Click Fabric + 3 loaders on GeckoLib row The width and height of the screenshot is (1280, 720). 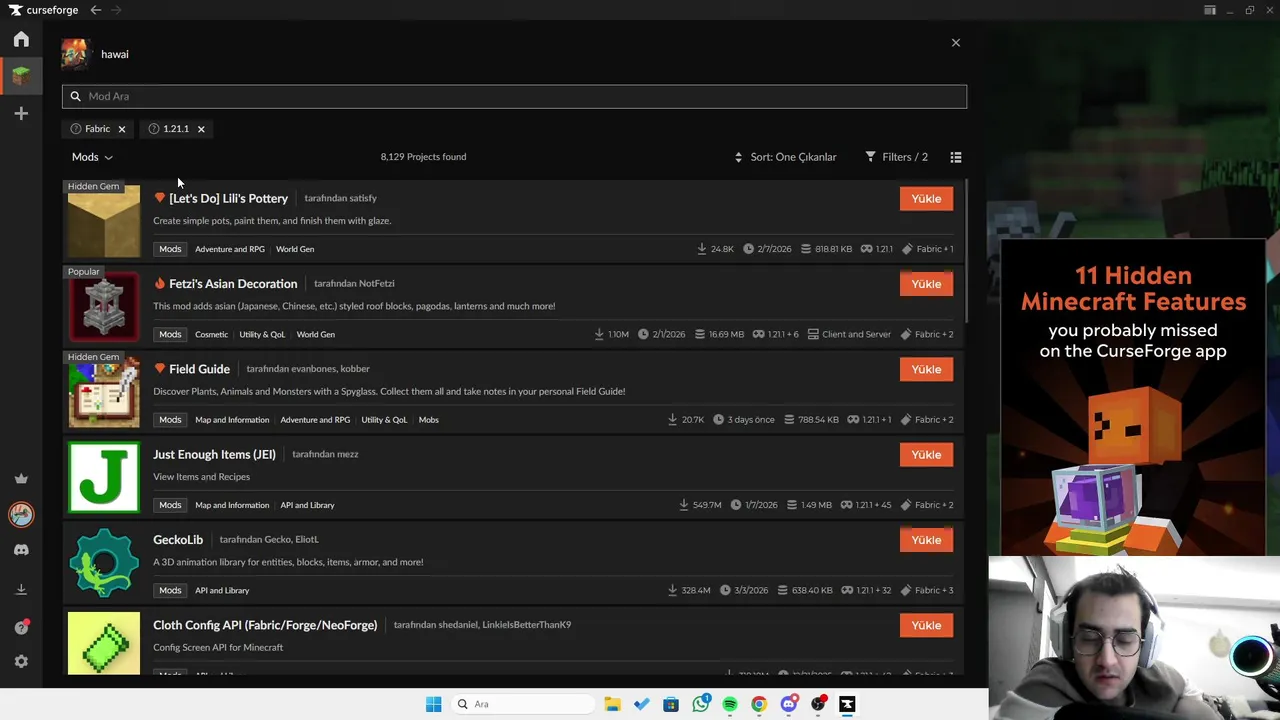point(927,590)
